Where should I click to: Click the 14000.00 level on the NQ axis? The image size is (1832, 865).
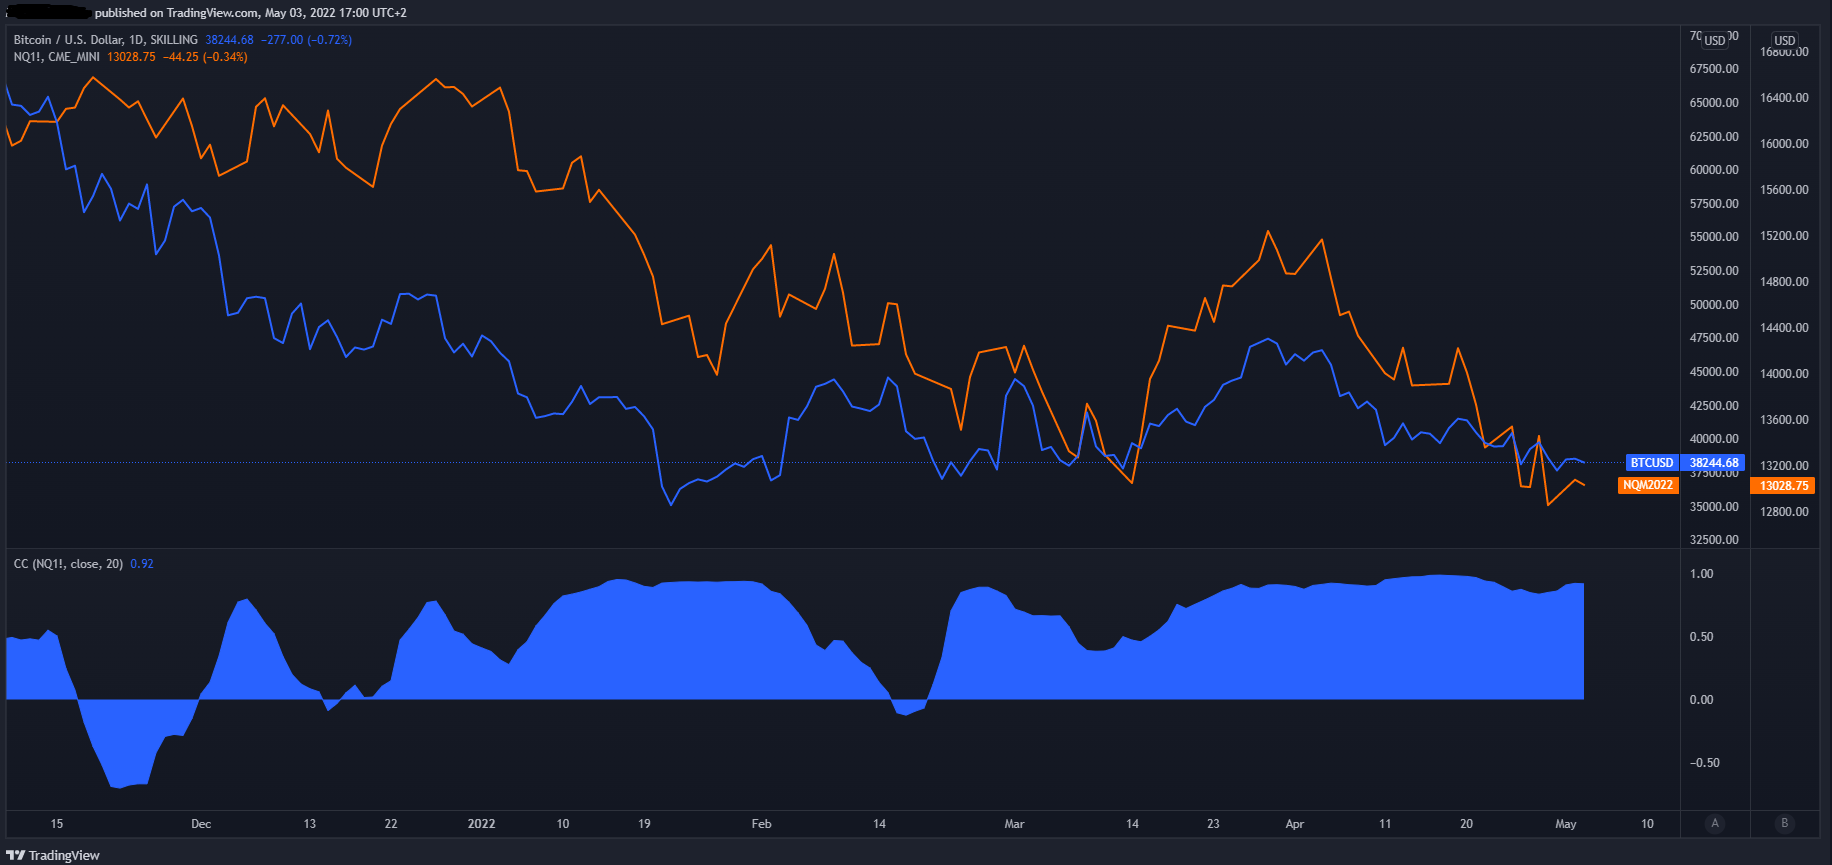1784,374
